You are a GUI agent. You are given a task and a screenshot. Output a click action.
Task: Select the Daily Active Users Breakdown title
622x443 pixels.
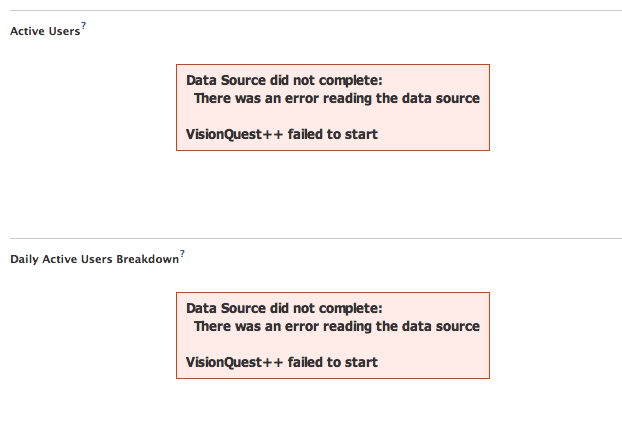[95, 260]
